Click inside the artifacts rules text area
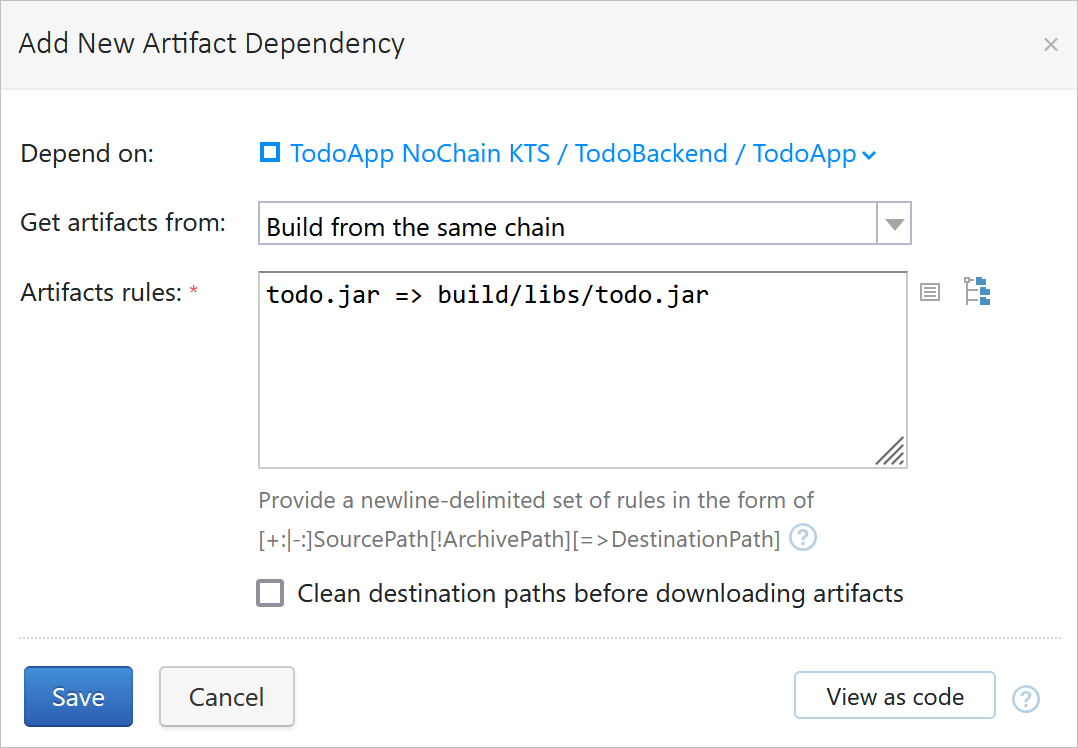The height and width of the screenshot is (748, 1078). coord(580,370)
